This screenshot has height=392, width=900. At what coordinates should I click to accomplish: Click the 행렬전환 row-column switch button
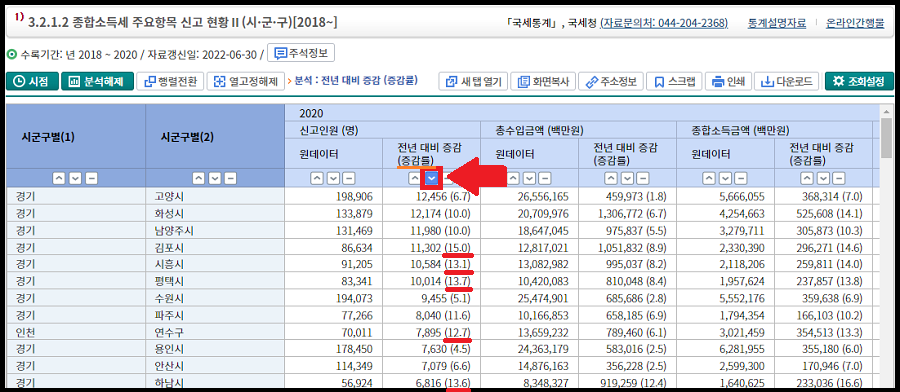(170, 81)
